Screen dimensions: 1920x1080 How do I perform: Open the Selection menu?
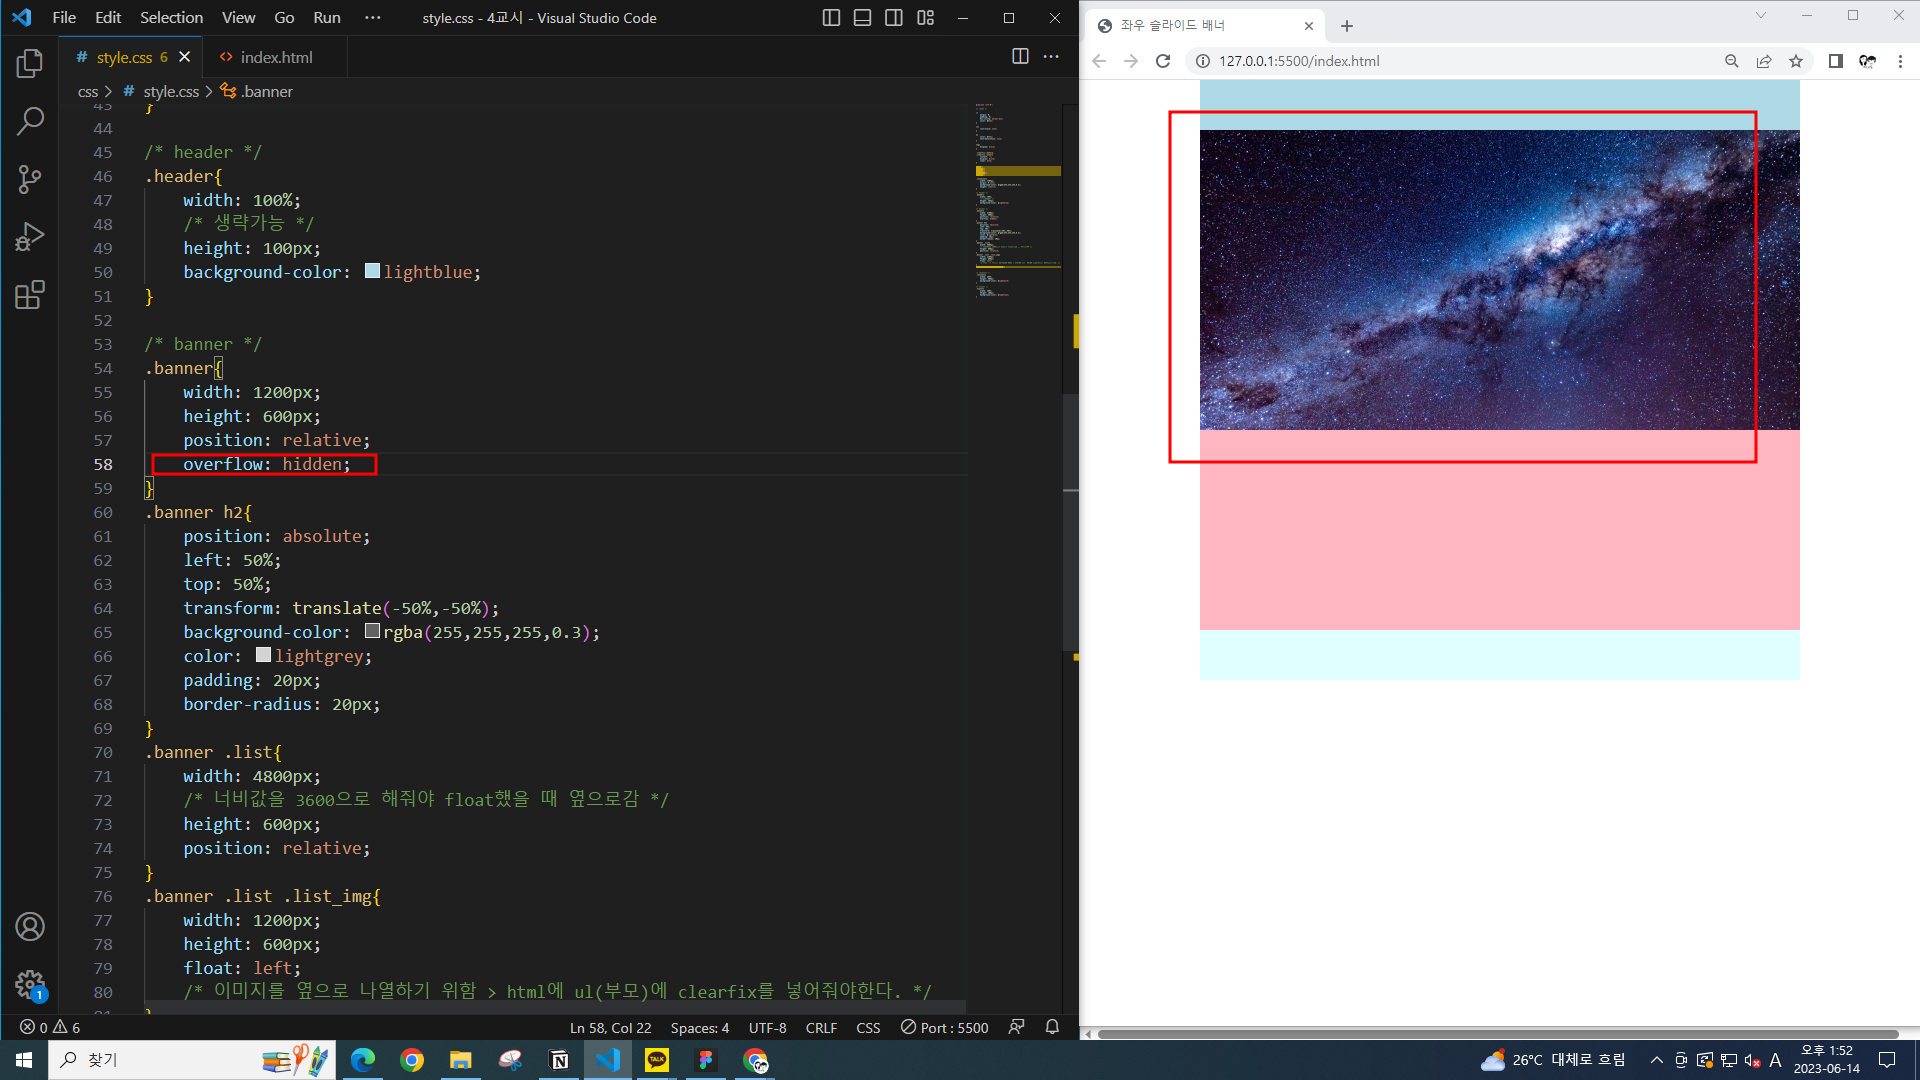click(171, 18)
